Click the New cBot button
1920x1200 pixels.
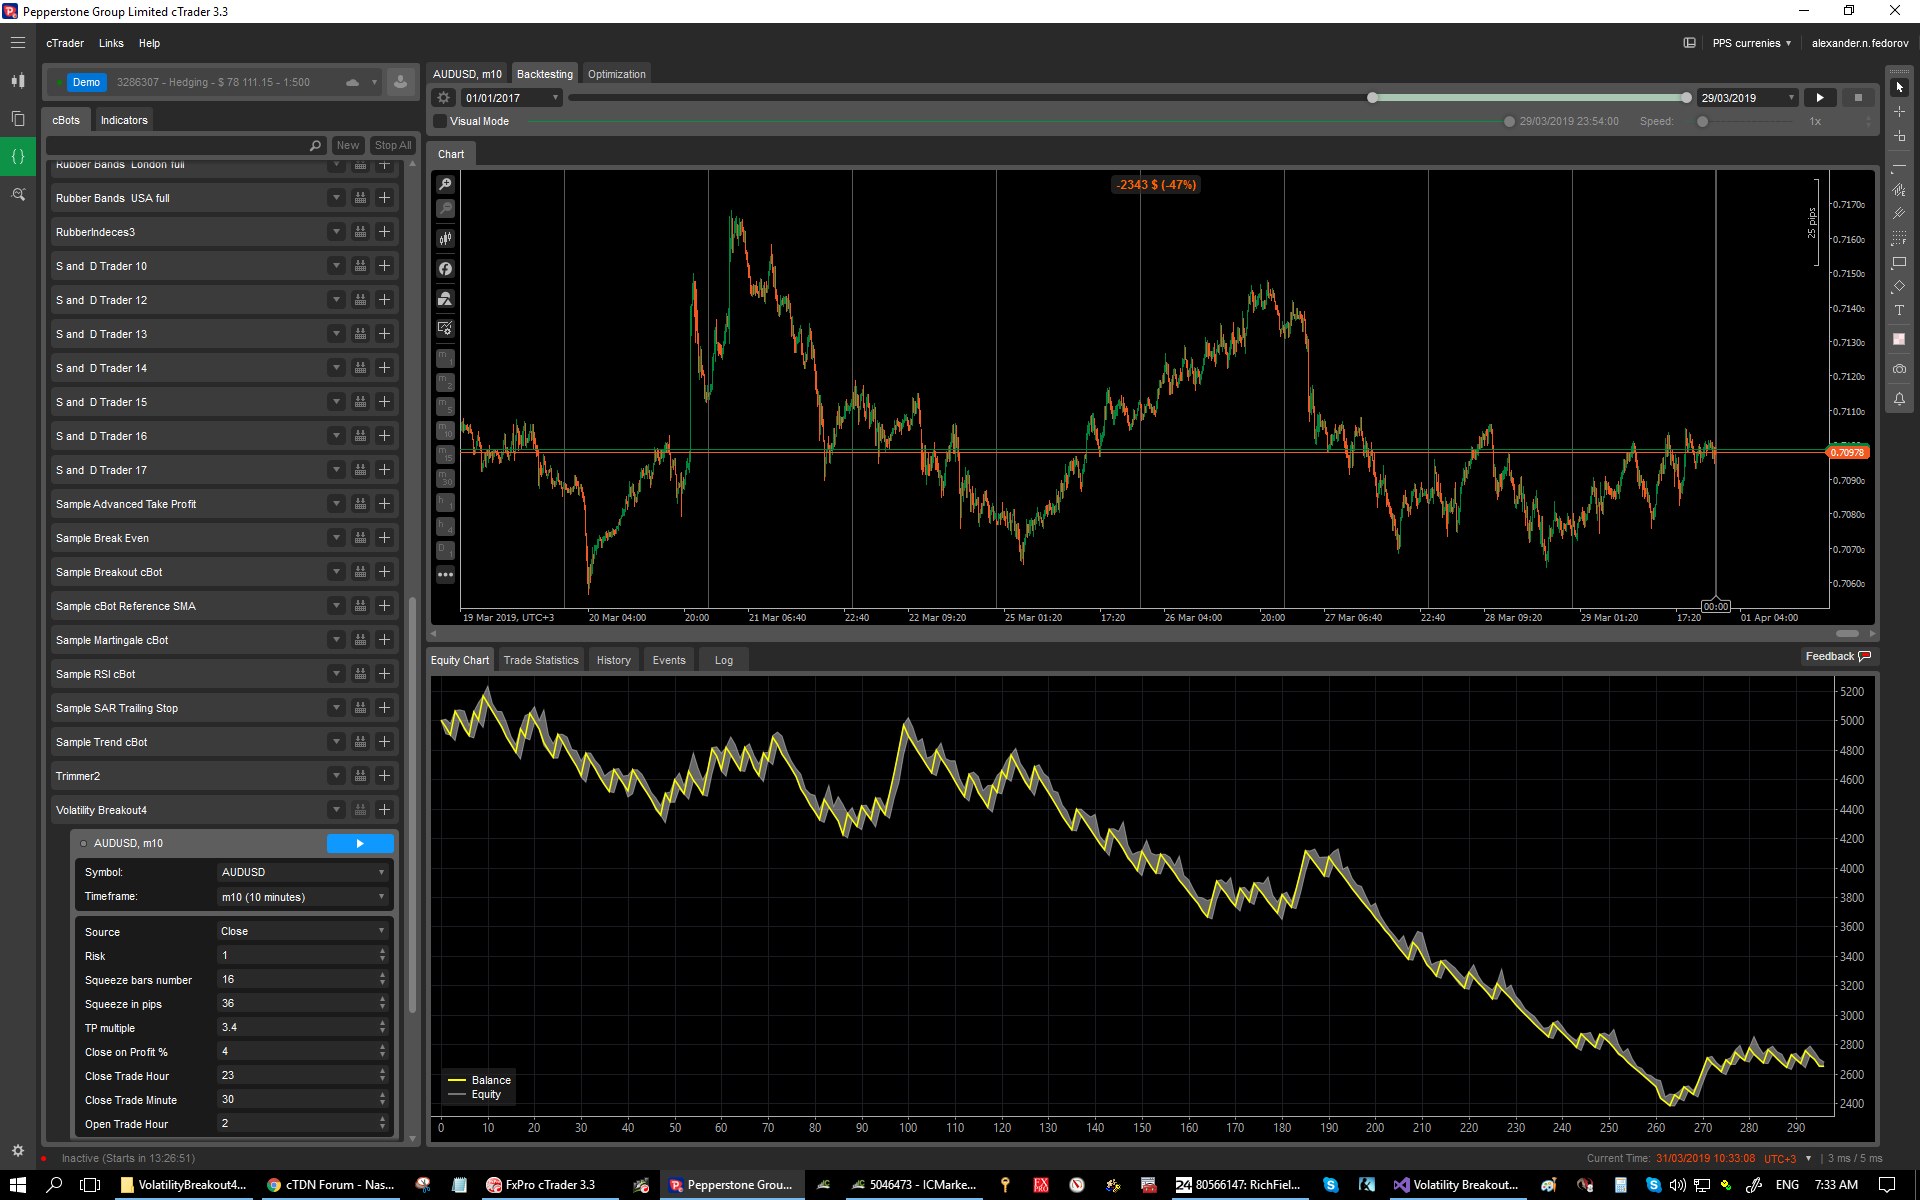[x=347, y=146]
